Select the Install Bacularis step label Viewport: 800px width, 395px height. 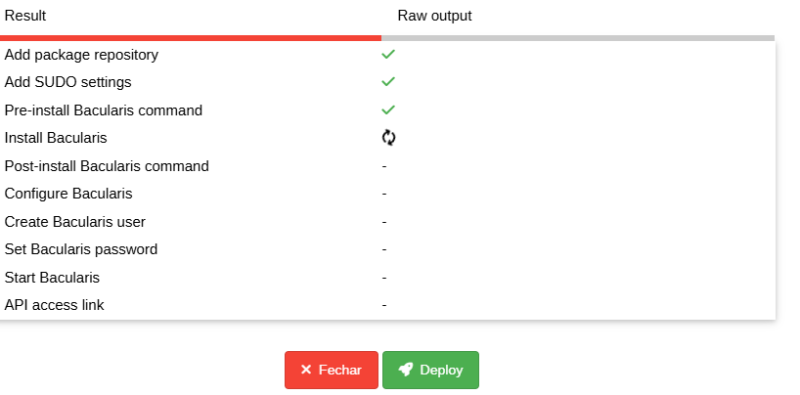coord(56,138)
